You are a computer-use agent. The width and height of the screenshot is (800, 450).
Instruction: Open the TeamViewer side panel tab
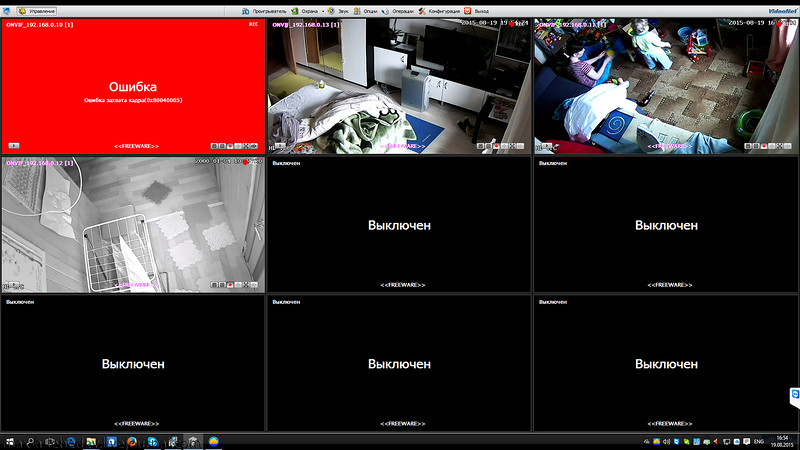(795, 397)
